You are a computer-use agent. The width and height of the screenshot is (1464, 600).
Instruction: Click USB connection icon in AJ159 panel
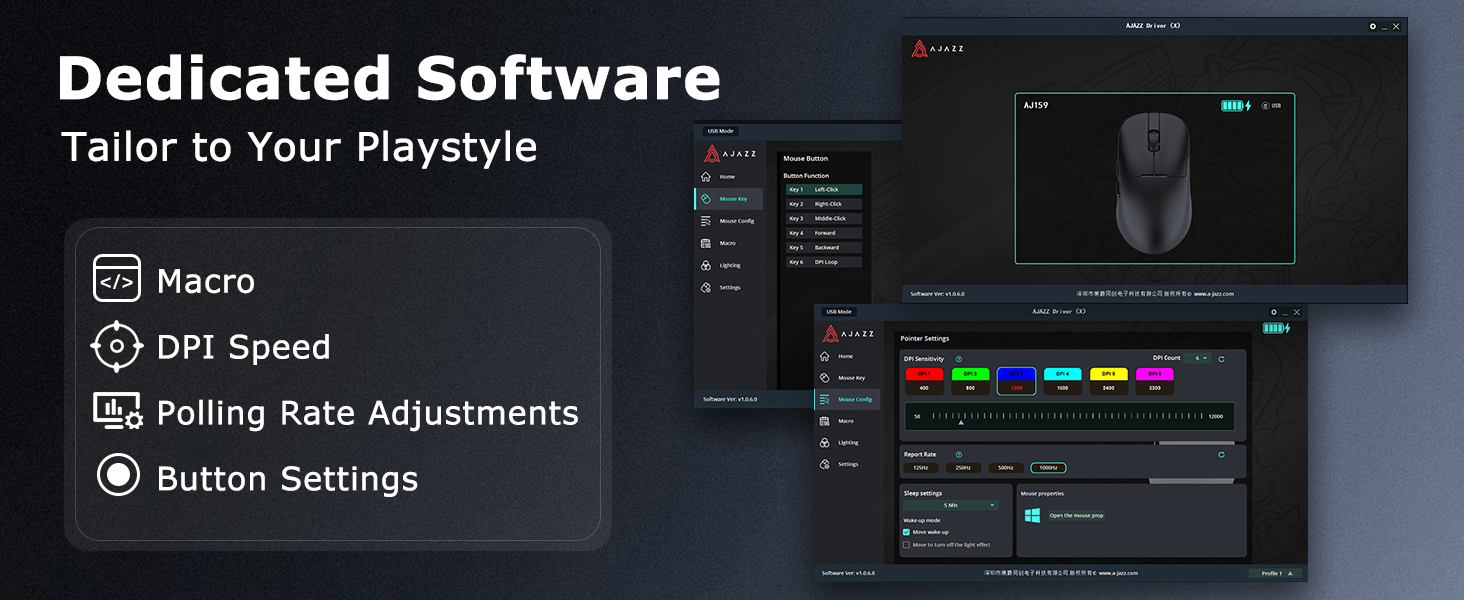(1265, 105)
